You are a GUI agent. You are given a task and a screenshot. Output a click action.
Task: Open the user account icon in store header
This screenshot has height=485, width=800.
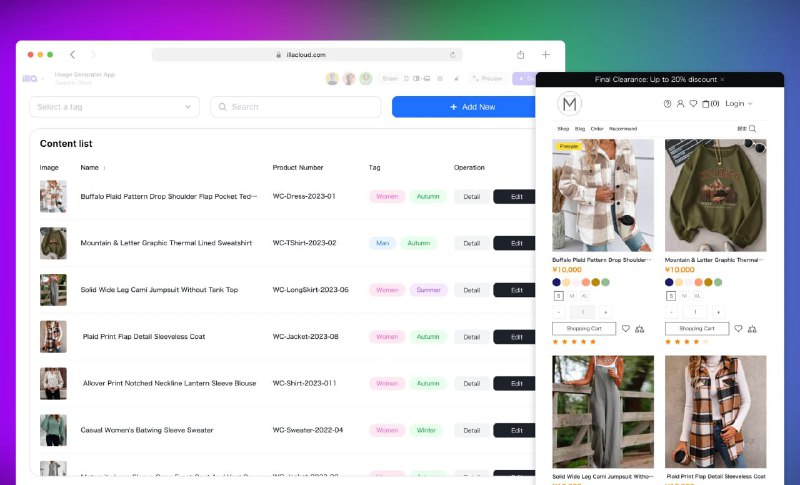pyautogui.click(x=680, y=104)
